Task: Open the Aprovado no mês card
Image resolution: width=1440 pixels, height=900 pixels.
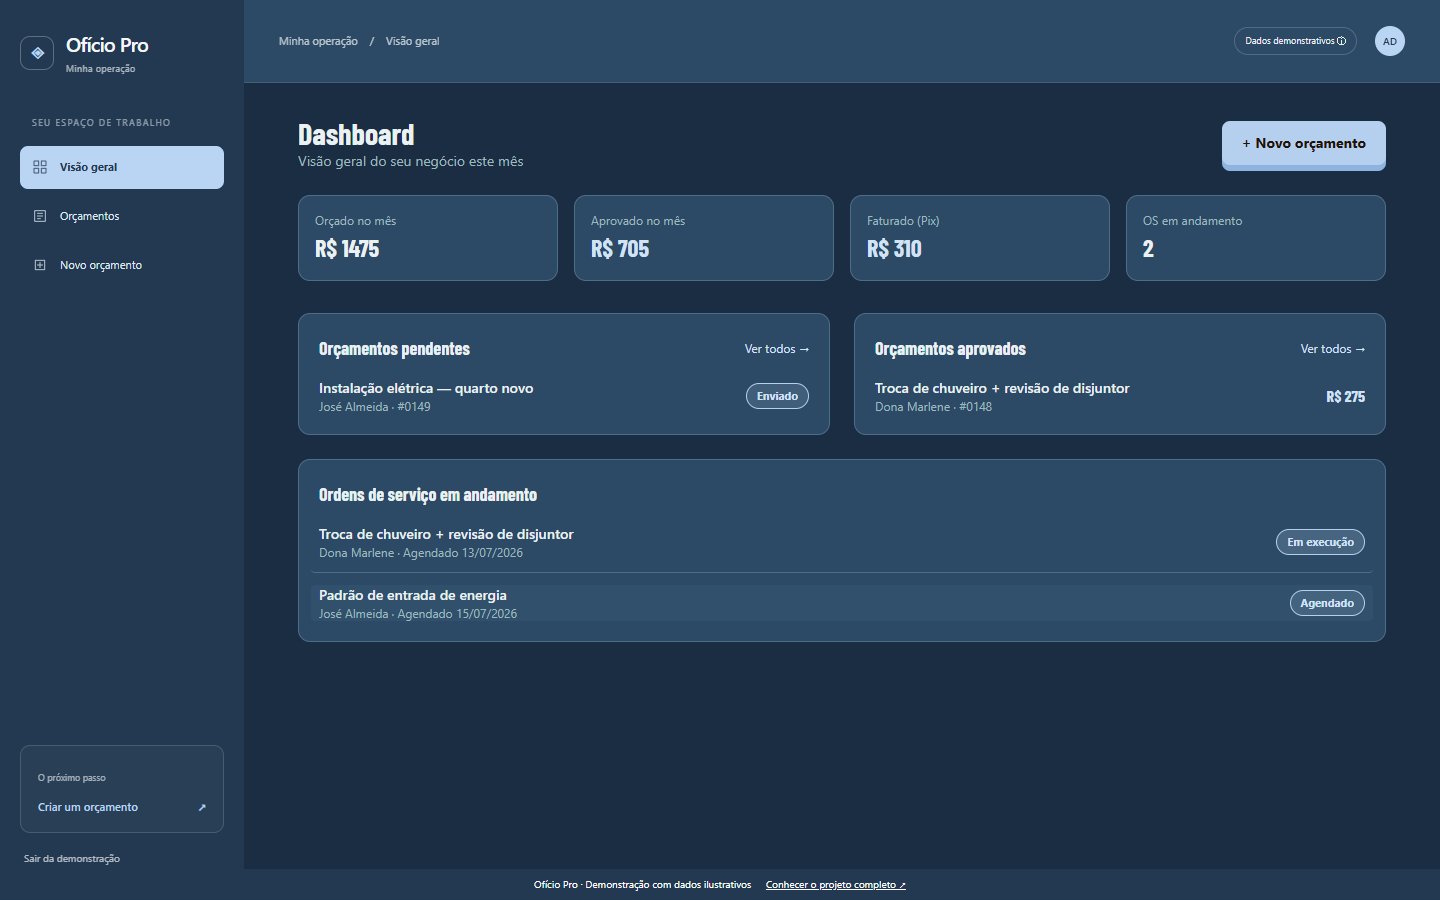Action: pyautogui.click(x=704, y=238)
